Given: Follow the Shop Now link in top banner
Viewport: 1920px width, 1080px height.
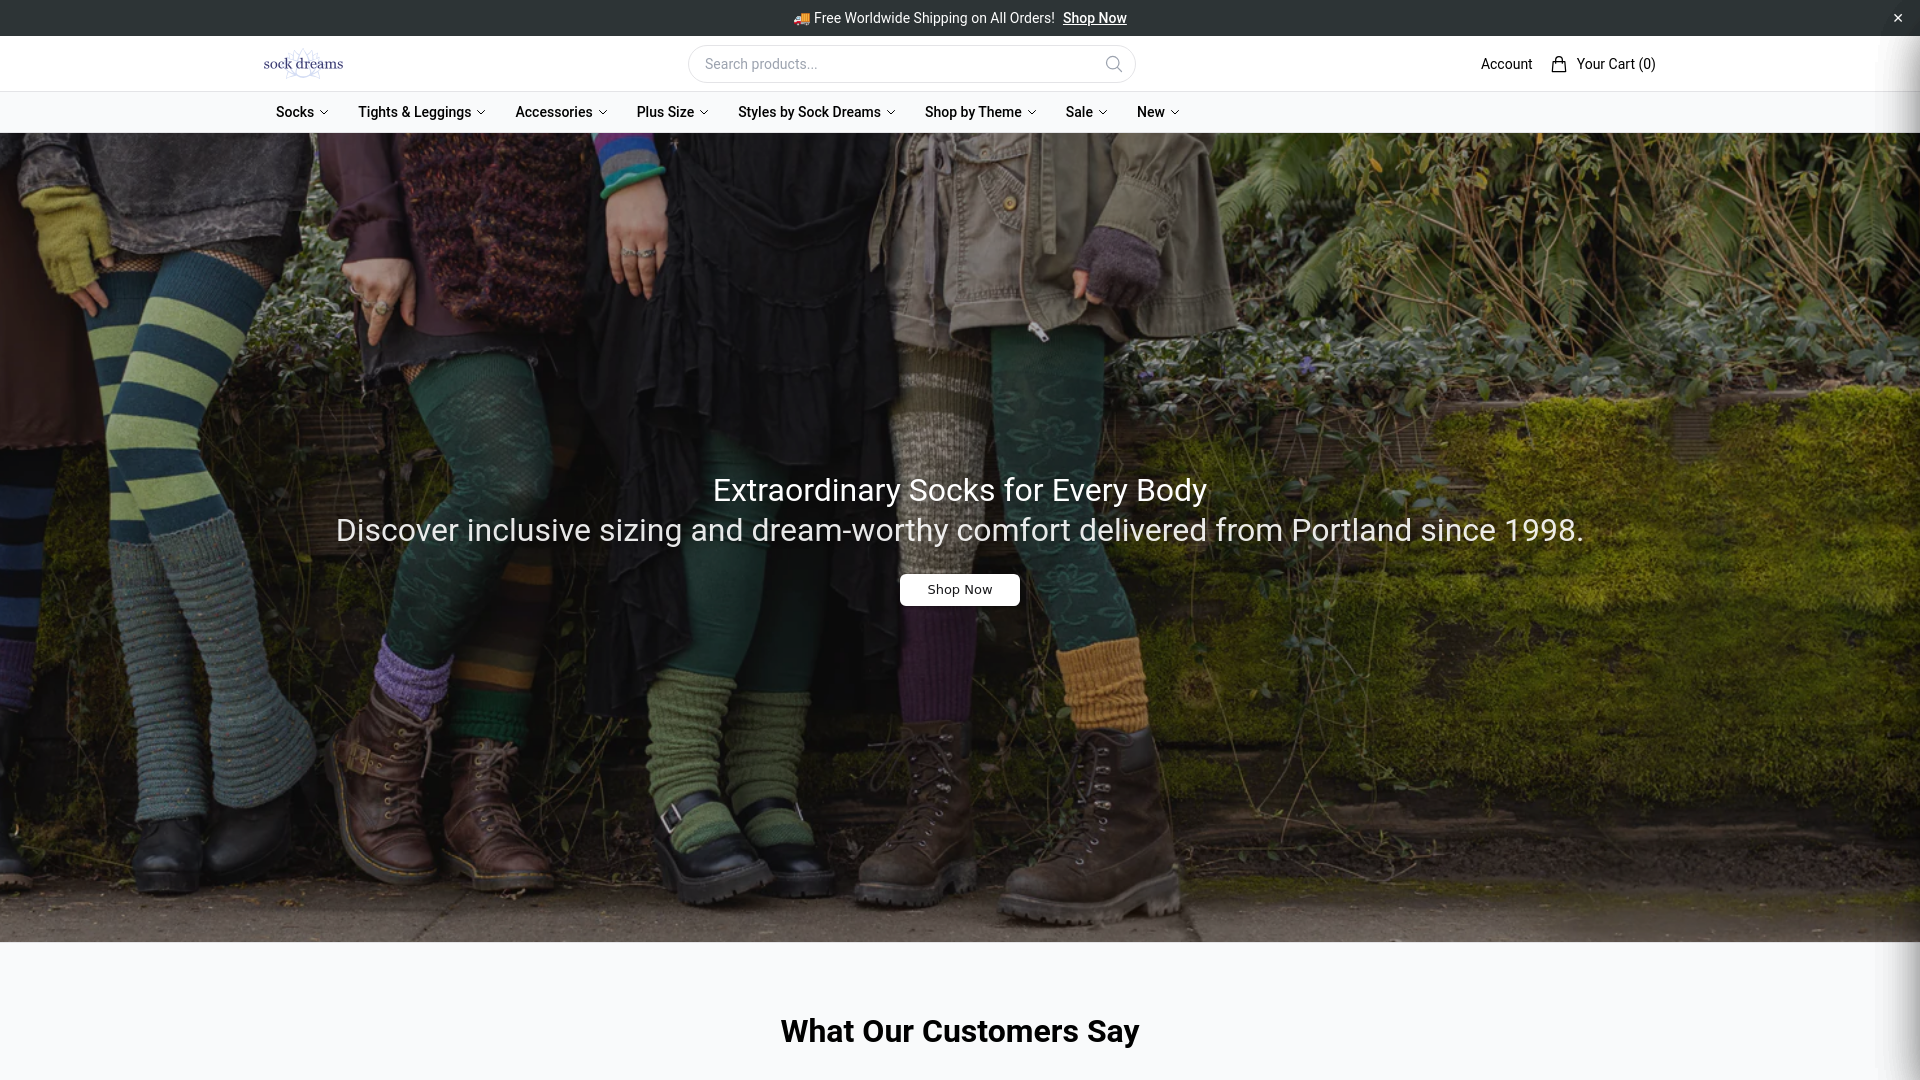Looking at the screenshot, I should (x=1094, y=18).
